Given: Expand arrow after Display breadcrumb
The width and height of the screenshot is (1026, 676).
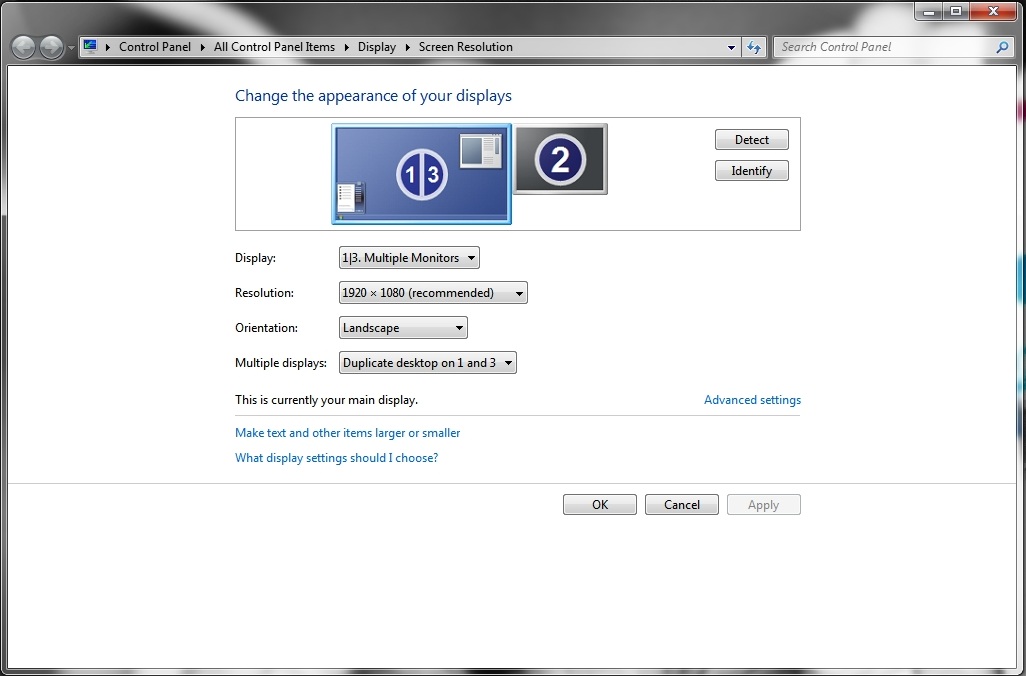Looking at the screenshot, I should coord(408,47).
